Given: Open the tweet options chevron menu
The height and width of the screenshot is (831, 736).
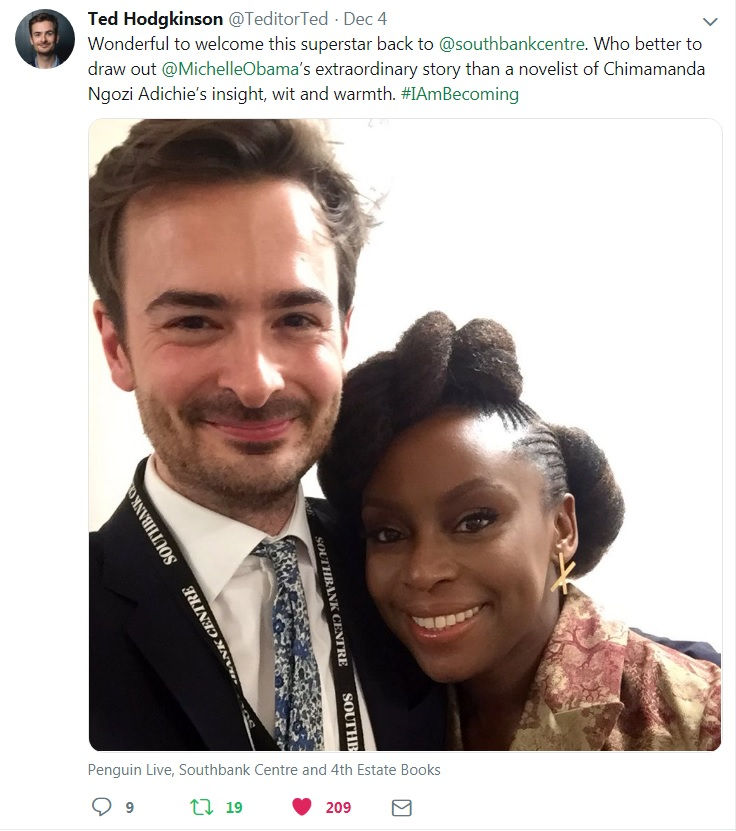Looking at the screenshot, I should point(710,22).
